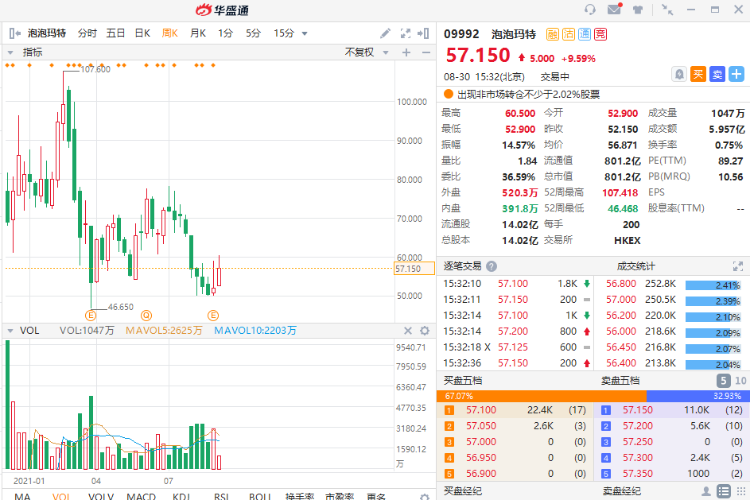
Task: Select the 五日 five-day tab
Action: click(115, 33)
